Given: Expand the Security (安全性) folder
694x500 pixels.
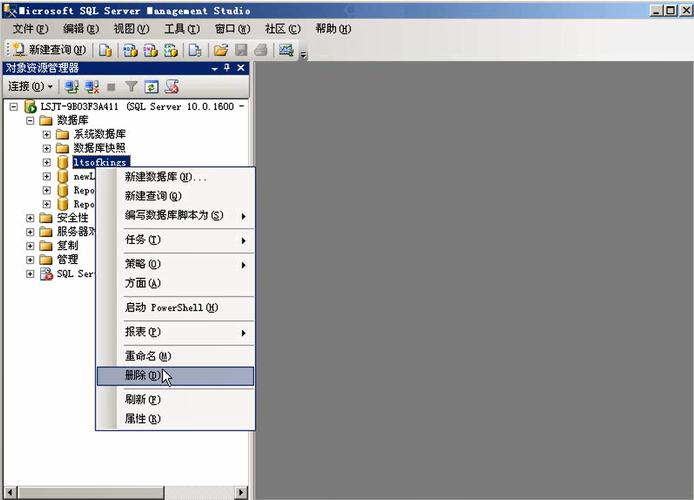Looking at the screenshot, I should pyautogui.click(x=30, y=218).
